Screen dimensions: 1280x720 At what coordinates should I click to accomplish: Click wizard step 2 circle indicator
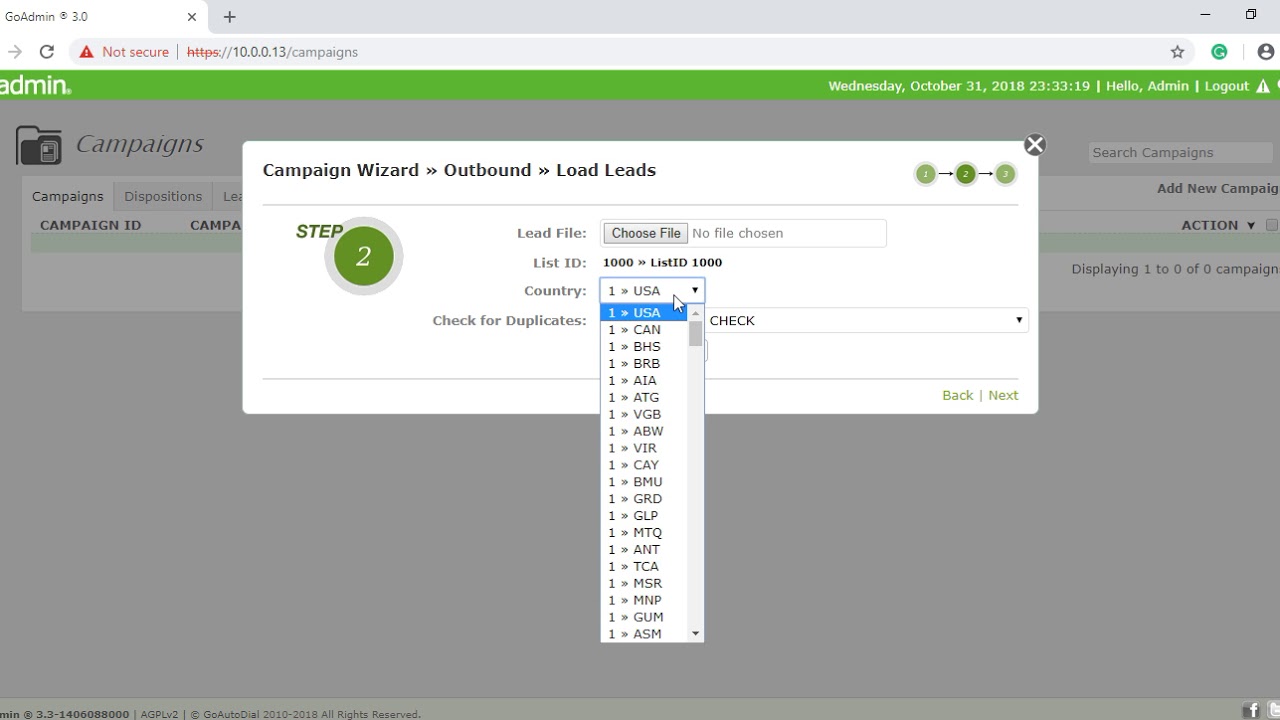pos(965,174)
